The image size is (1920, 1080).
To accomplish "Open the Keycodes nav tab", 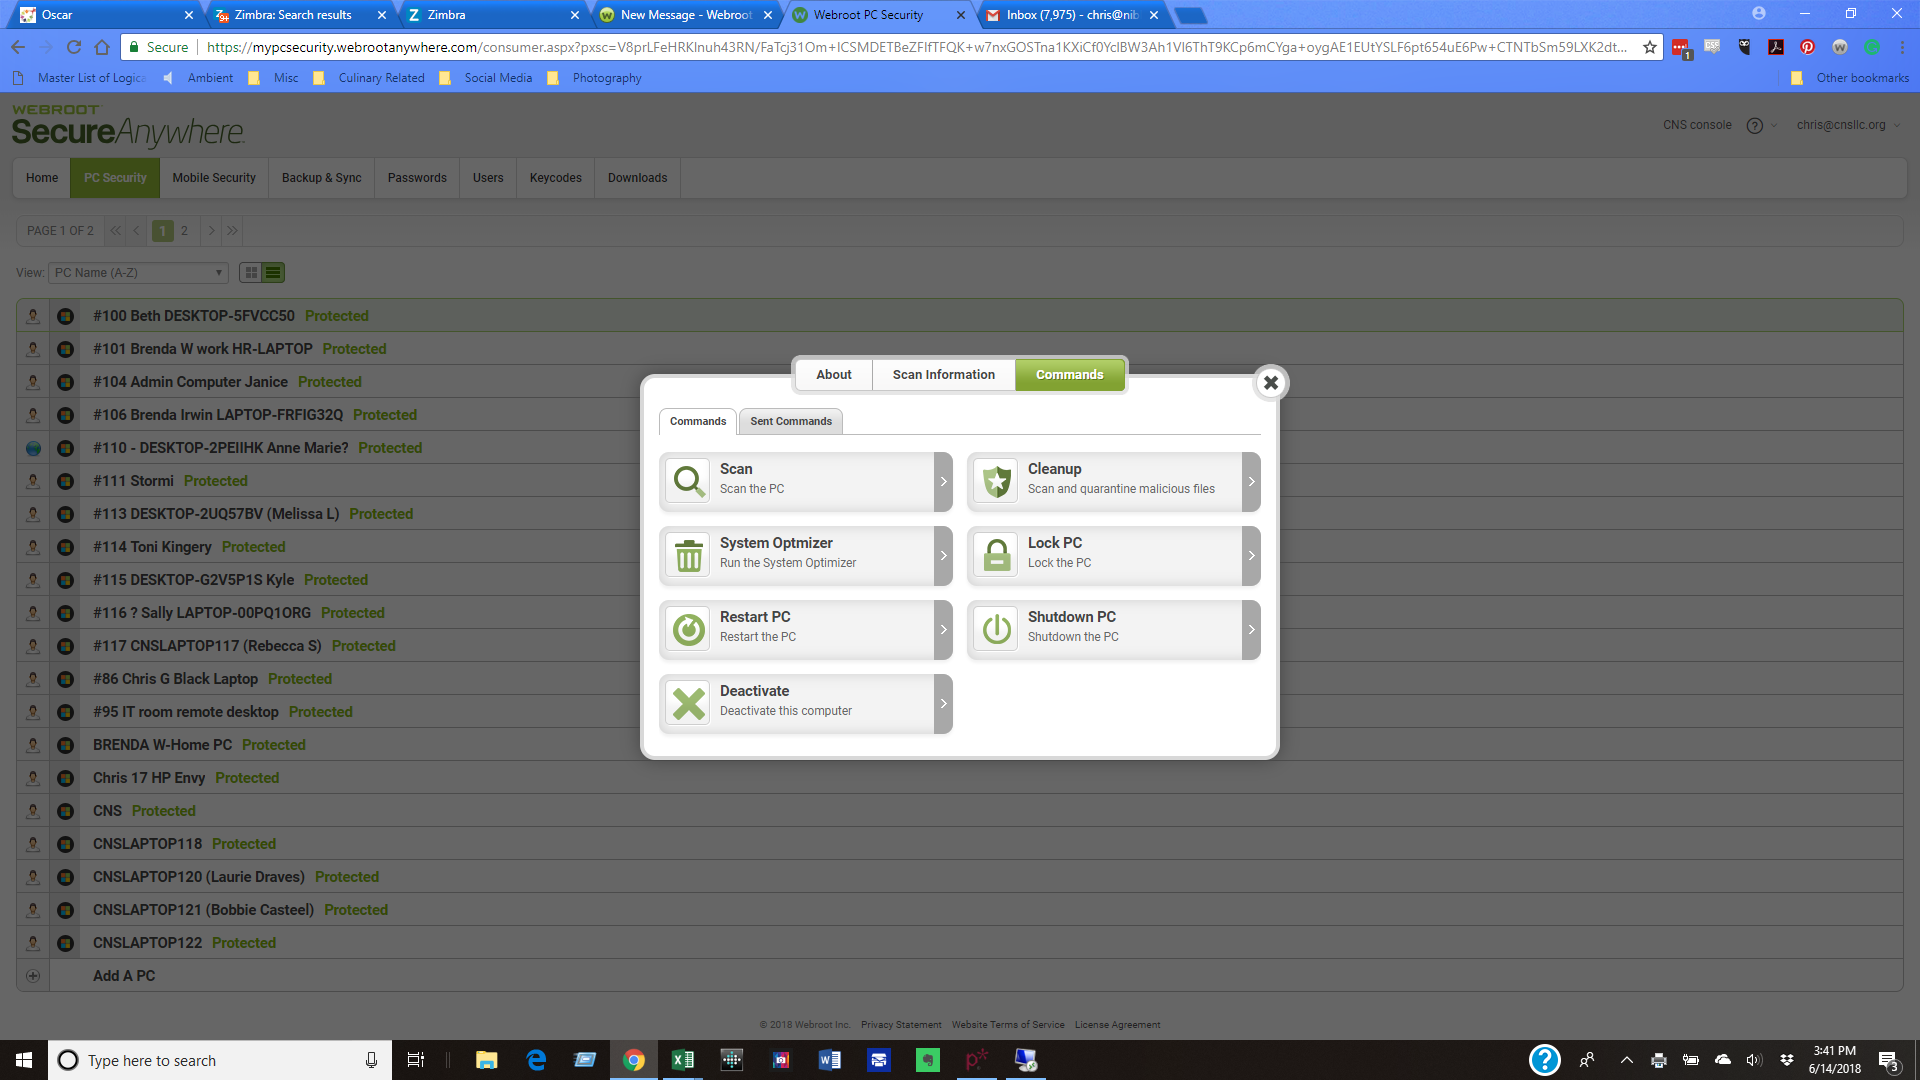I will pyautogui.click(x=556, y=178).
